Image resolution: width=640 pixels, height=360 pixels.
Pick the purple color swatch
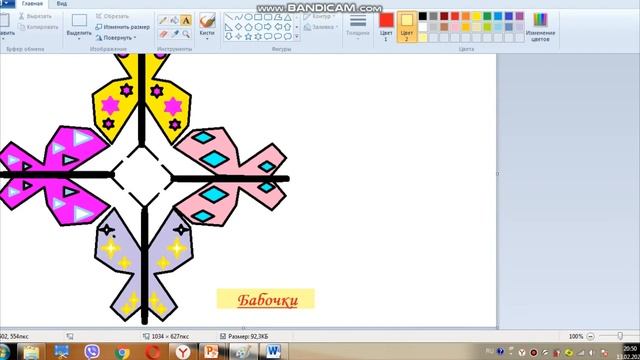519,16
